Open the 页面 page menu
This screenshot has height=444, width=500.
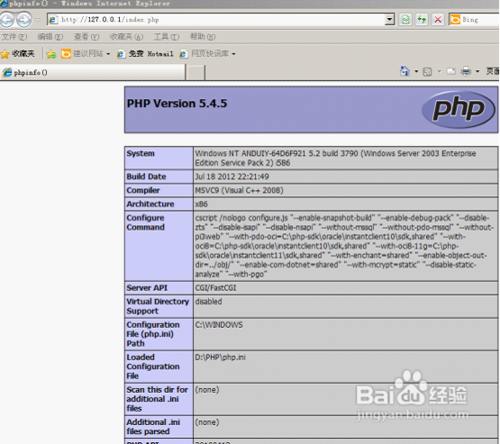pos(492,71)
